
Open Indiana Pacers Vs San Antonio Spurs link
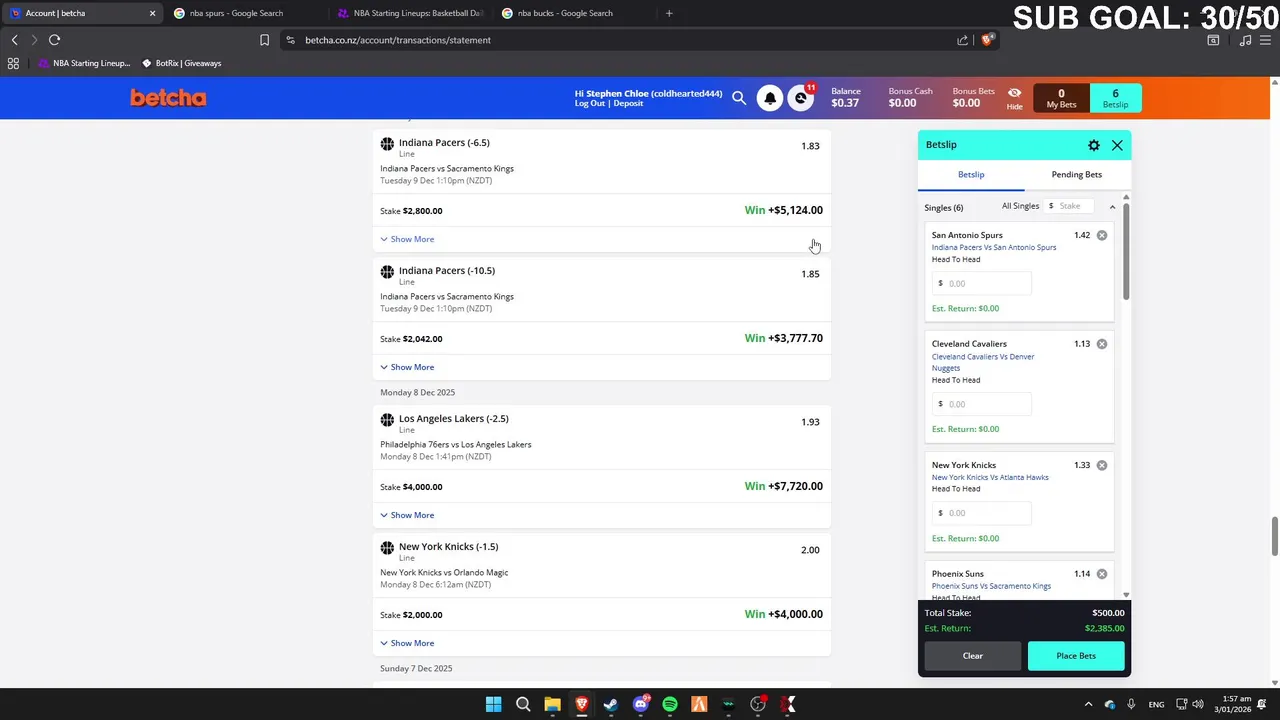[994, 247]
